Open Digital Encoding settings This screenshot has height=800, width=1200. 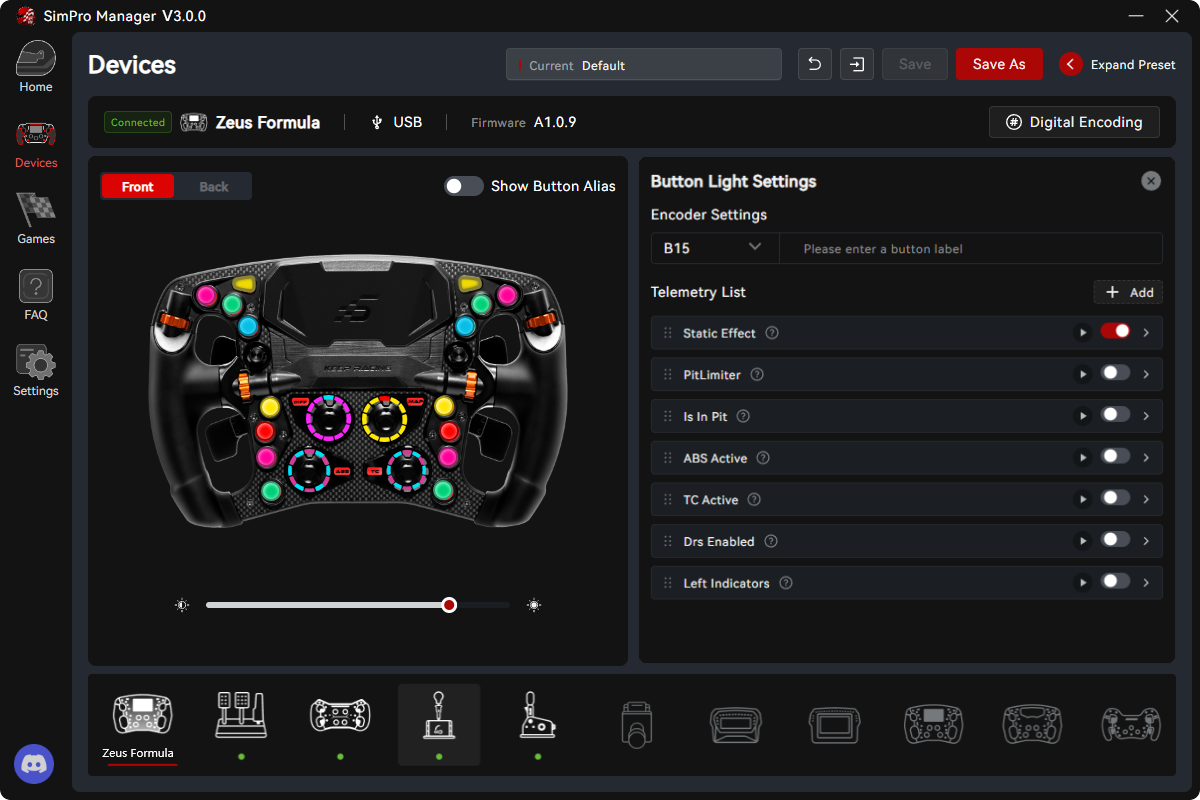(x=1074, y=122)
